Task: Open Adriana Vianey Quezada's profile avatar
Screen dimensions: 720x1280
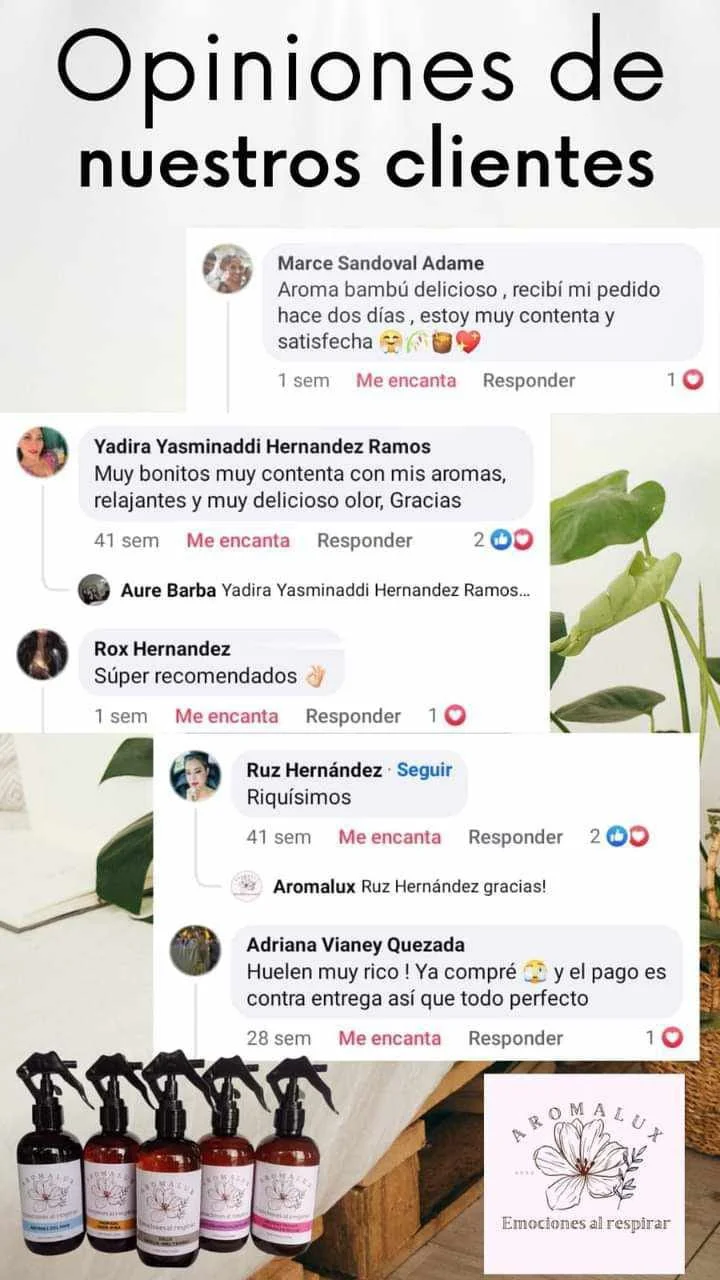Action: pos(195,950)
